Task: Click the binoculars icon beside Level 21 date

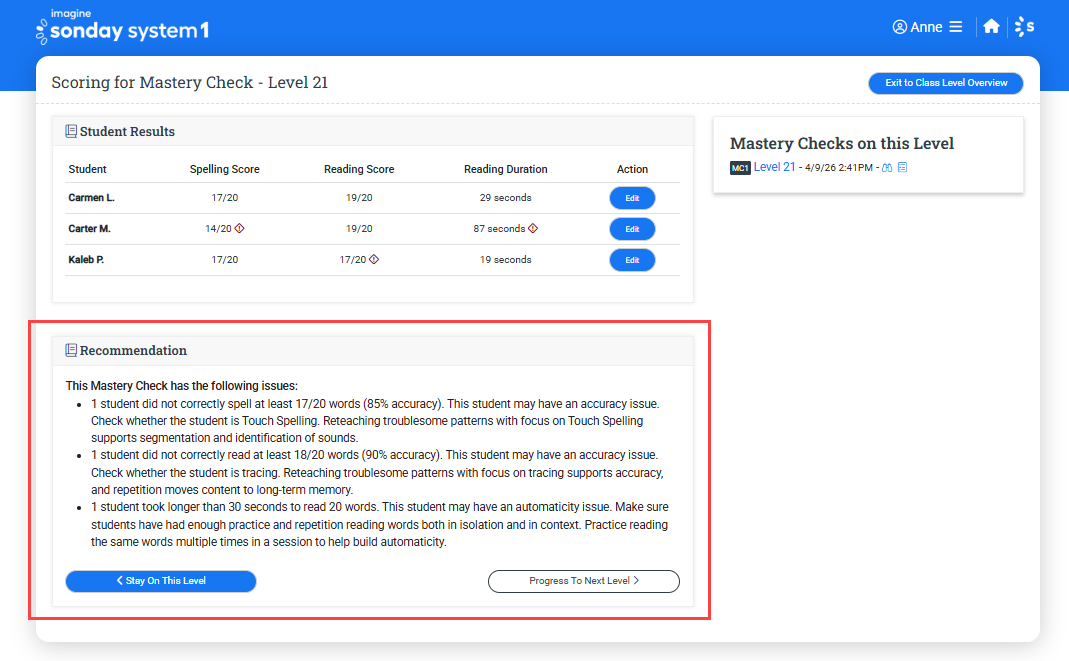Action: pyautogui.click(x=886, y=168)
